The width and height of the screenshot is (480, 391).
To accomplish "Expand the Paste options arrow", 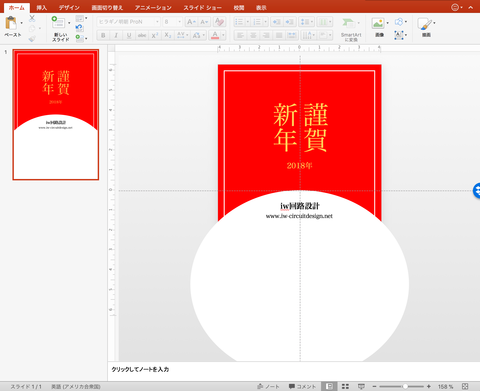I will (x=22, y=23).
